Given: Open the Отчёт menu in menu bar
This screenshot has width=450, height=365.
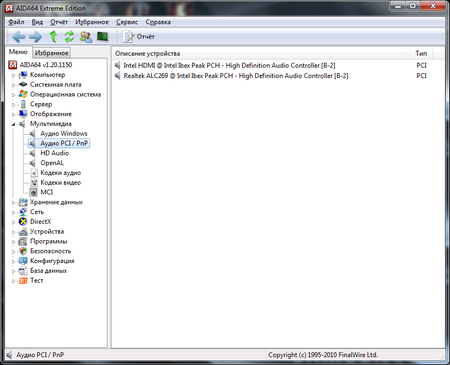Looking at the screenshot, I should pos(59,22).
